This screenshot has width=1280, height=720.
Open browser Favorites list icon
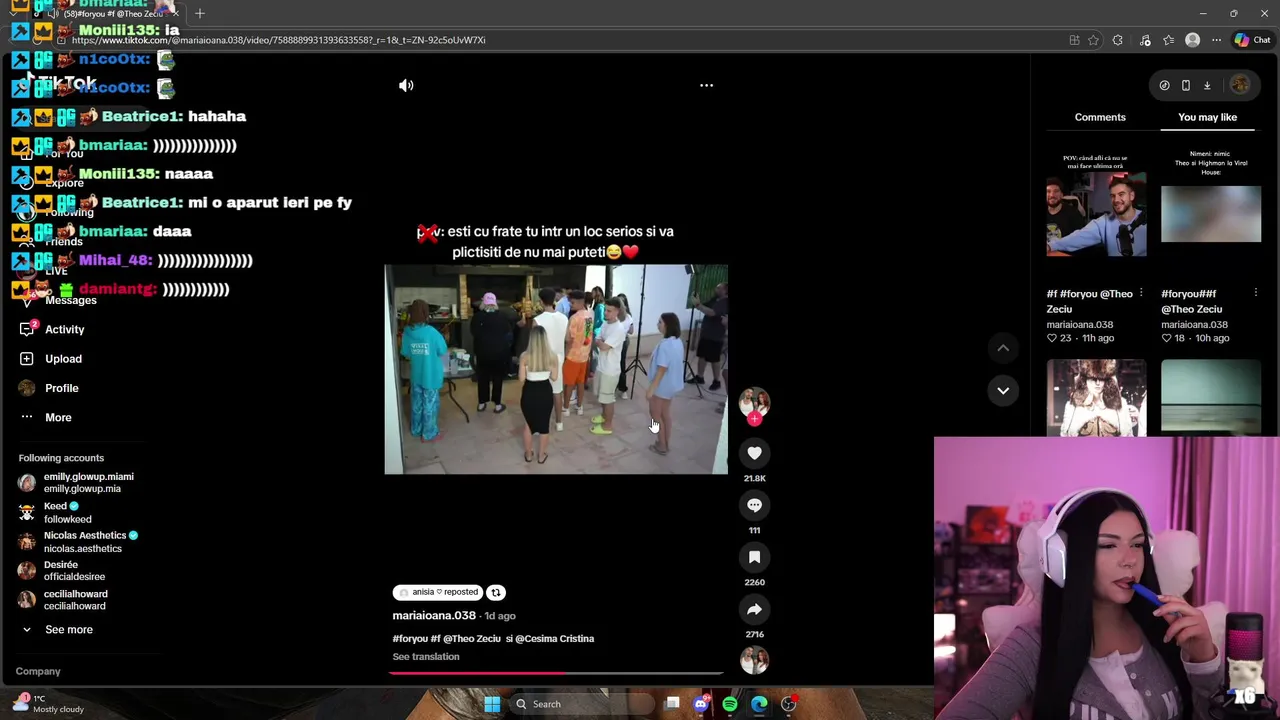click(x=1168, y=40)
